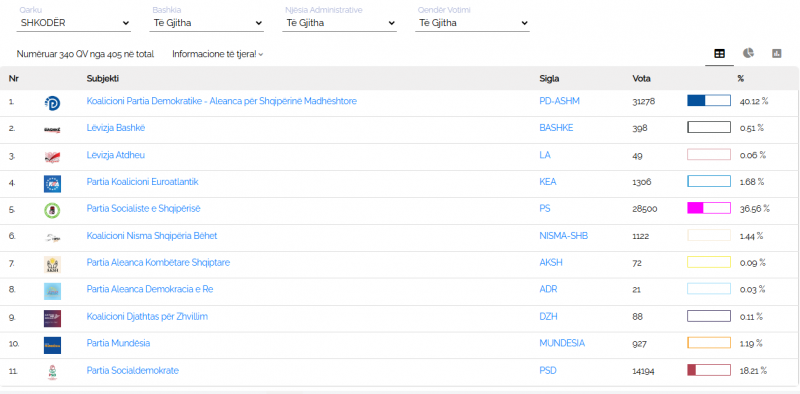Open Partia Aleanca Demokracia e Re link
The width and height of the screenshot is (800, 394).
tap(150, 289)
